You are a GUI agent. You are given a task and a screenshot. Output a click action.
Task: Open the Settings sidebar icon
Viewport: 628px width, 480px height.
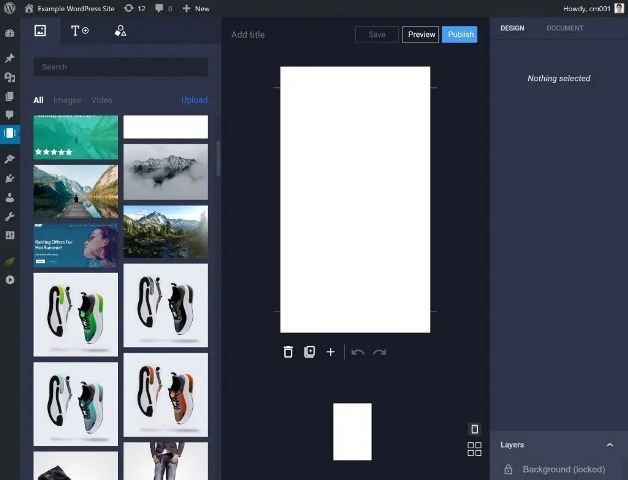[10, 235]
